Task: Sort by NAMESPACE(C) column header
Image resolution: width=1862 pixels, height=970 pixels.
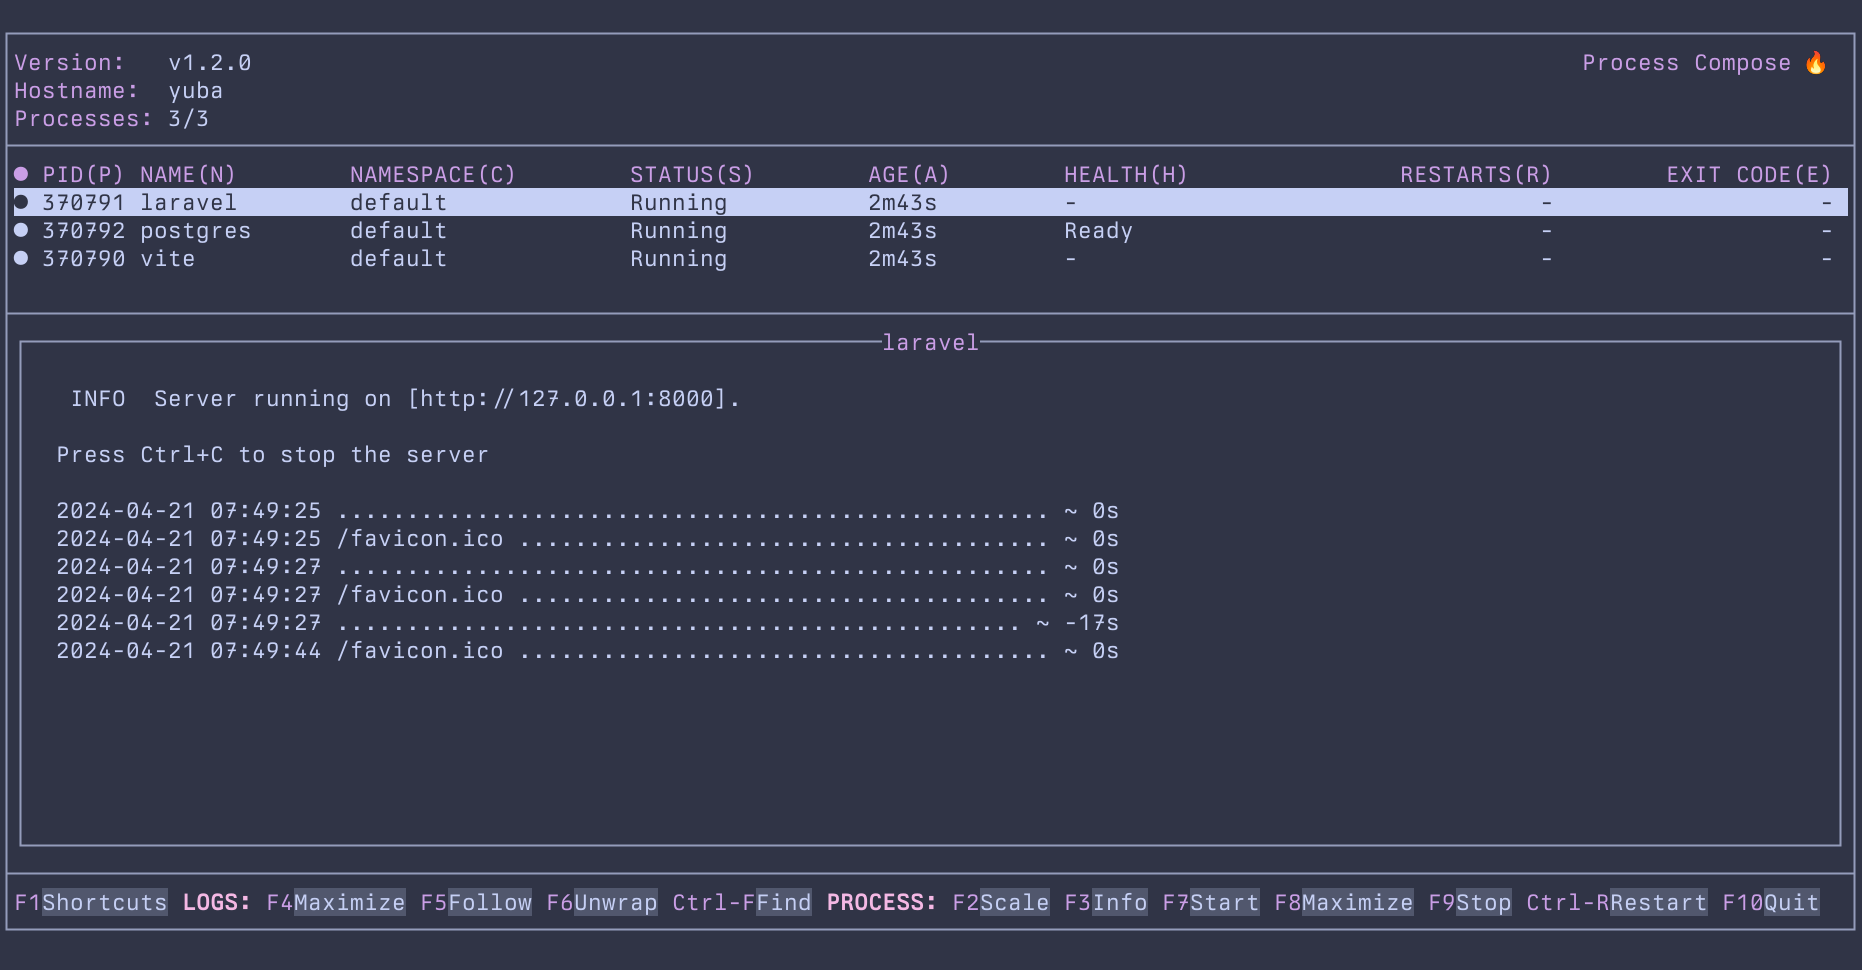Action: tap(433, 175)
